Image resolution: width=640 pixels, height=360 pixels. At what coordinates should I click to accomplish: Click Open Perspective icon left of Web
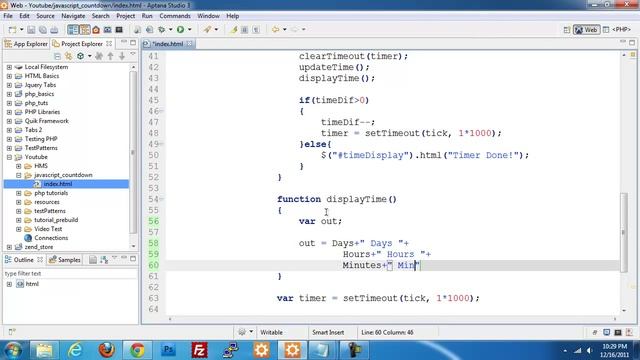567,30
